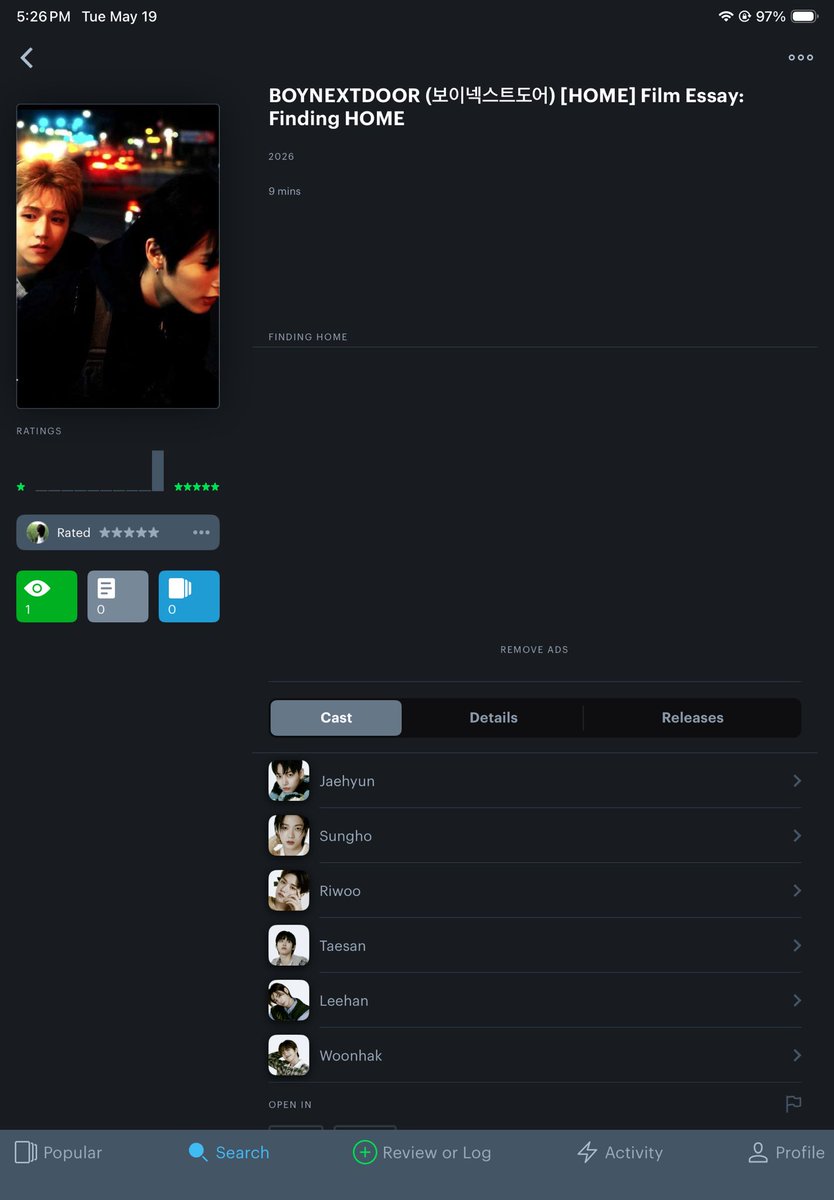Switch to the Releases tab
834x1200 pixels.
pyautogui.click(x=692, y=718)
